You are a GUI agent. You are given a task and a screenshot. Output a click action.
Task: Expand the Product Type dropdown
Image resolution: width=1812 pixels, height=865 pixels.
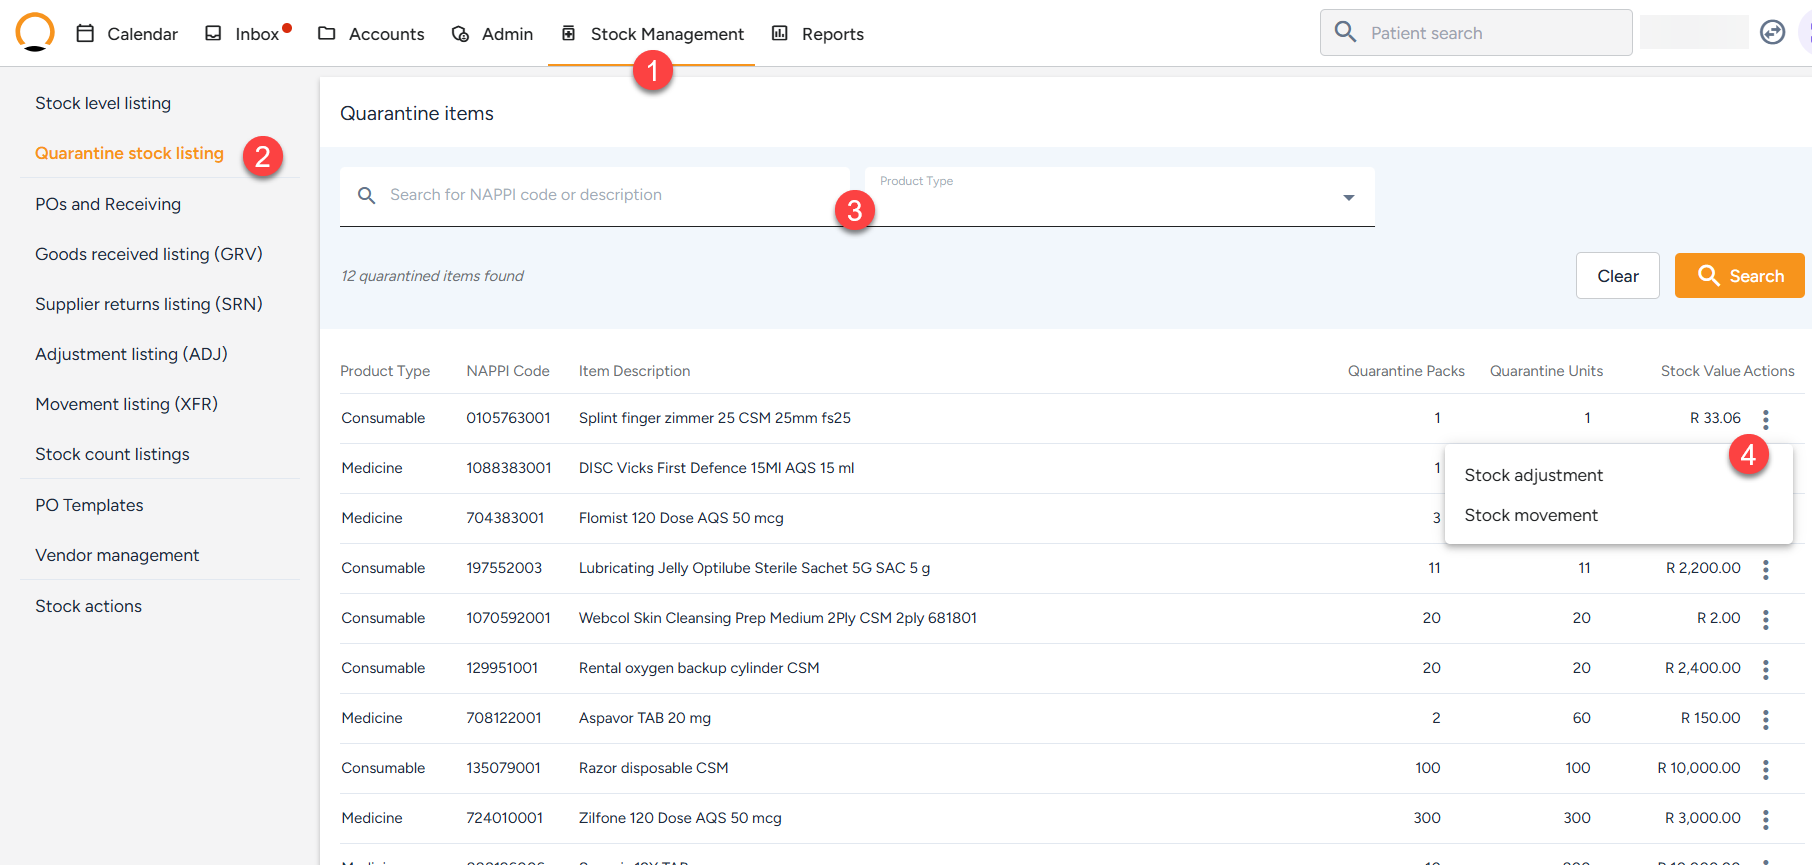(1348, 198)
